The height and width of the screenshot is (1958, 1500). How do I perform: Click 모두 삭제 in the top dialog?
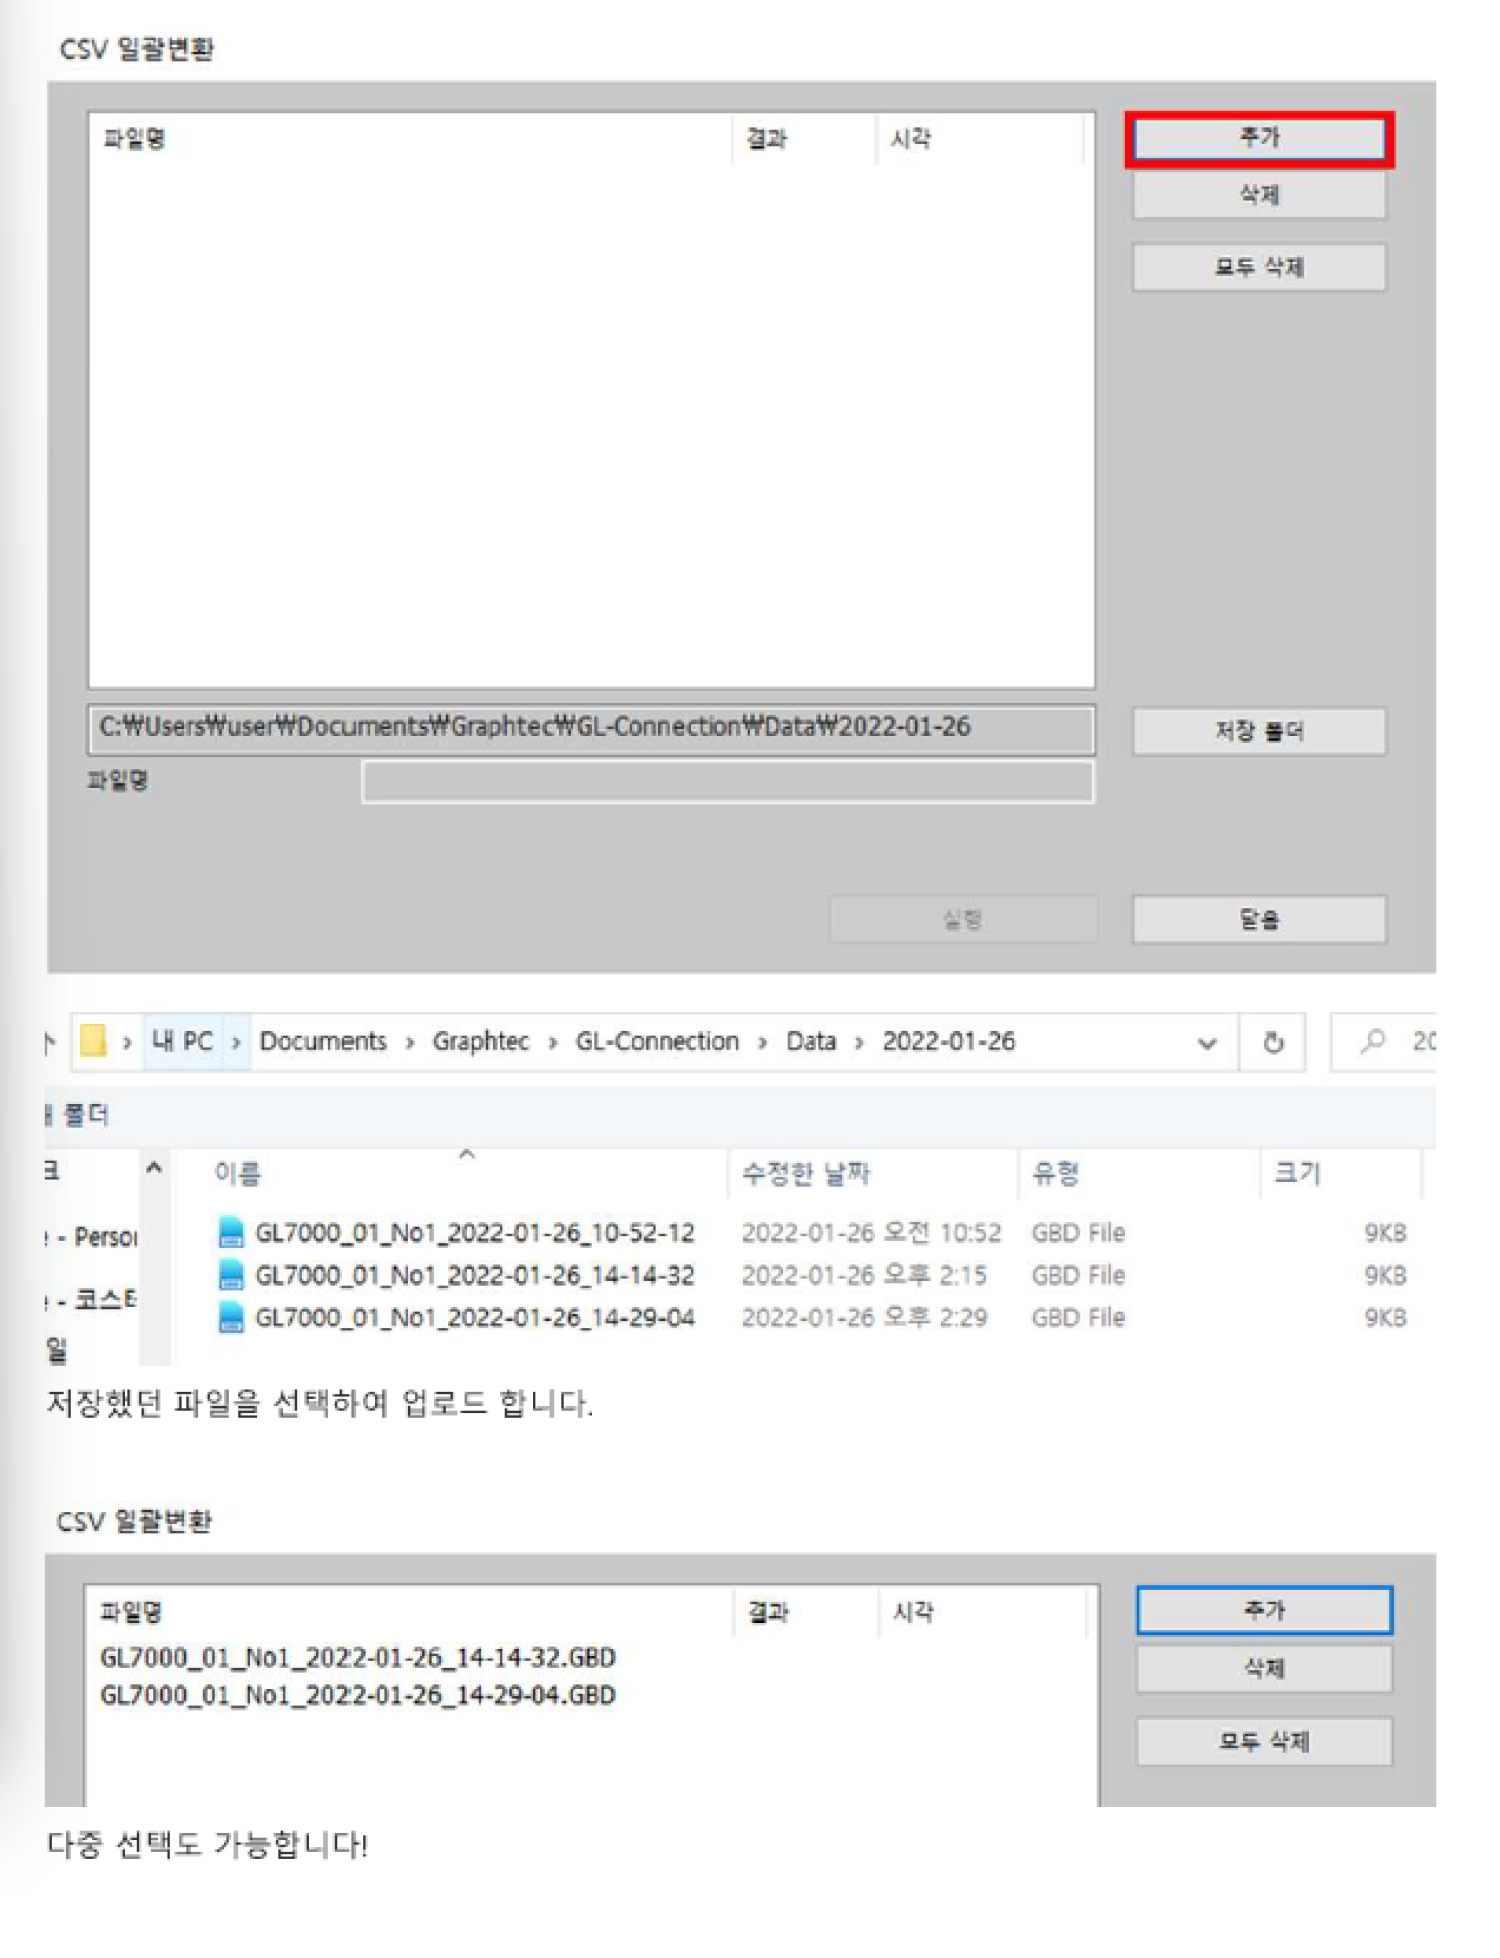coord(1258,267)
